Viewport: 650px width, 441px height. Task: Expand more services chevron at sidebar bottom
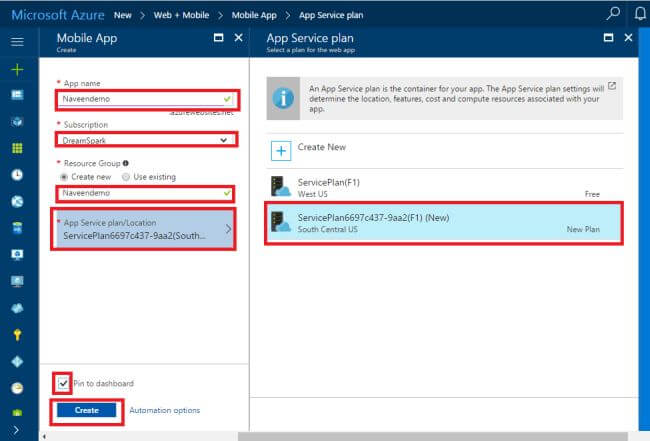click(16, 430)
